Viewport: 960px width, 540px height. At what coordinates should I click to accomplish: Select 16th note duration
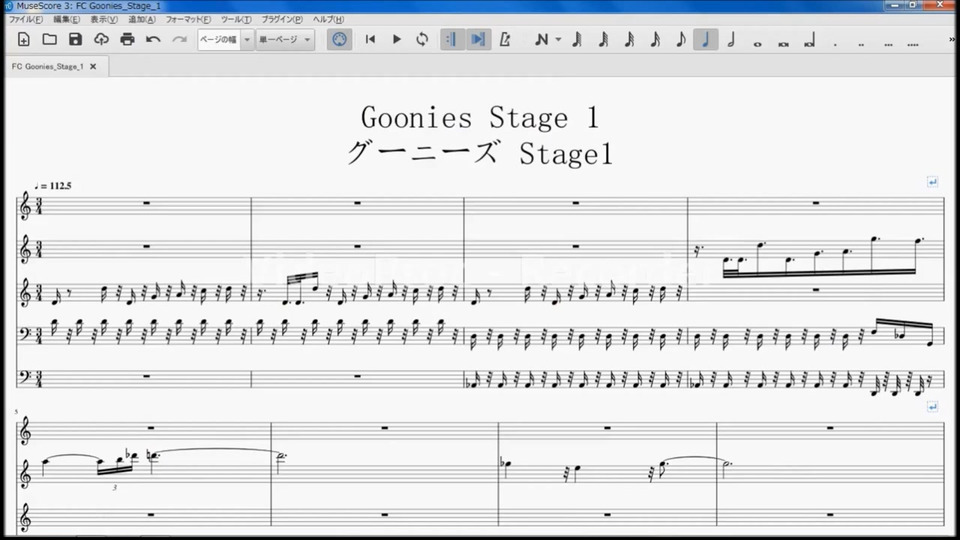(x=654, y=40)
